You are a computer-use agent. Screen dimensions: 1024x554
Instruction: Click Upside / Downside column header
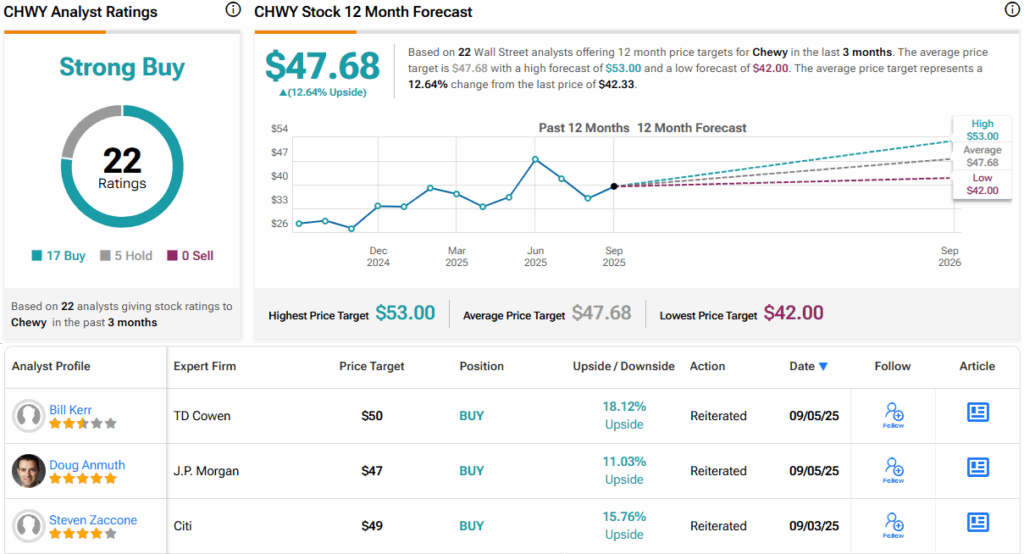click(x=623, y=367)
